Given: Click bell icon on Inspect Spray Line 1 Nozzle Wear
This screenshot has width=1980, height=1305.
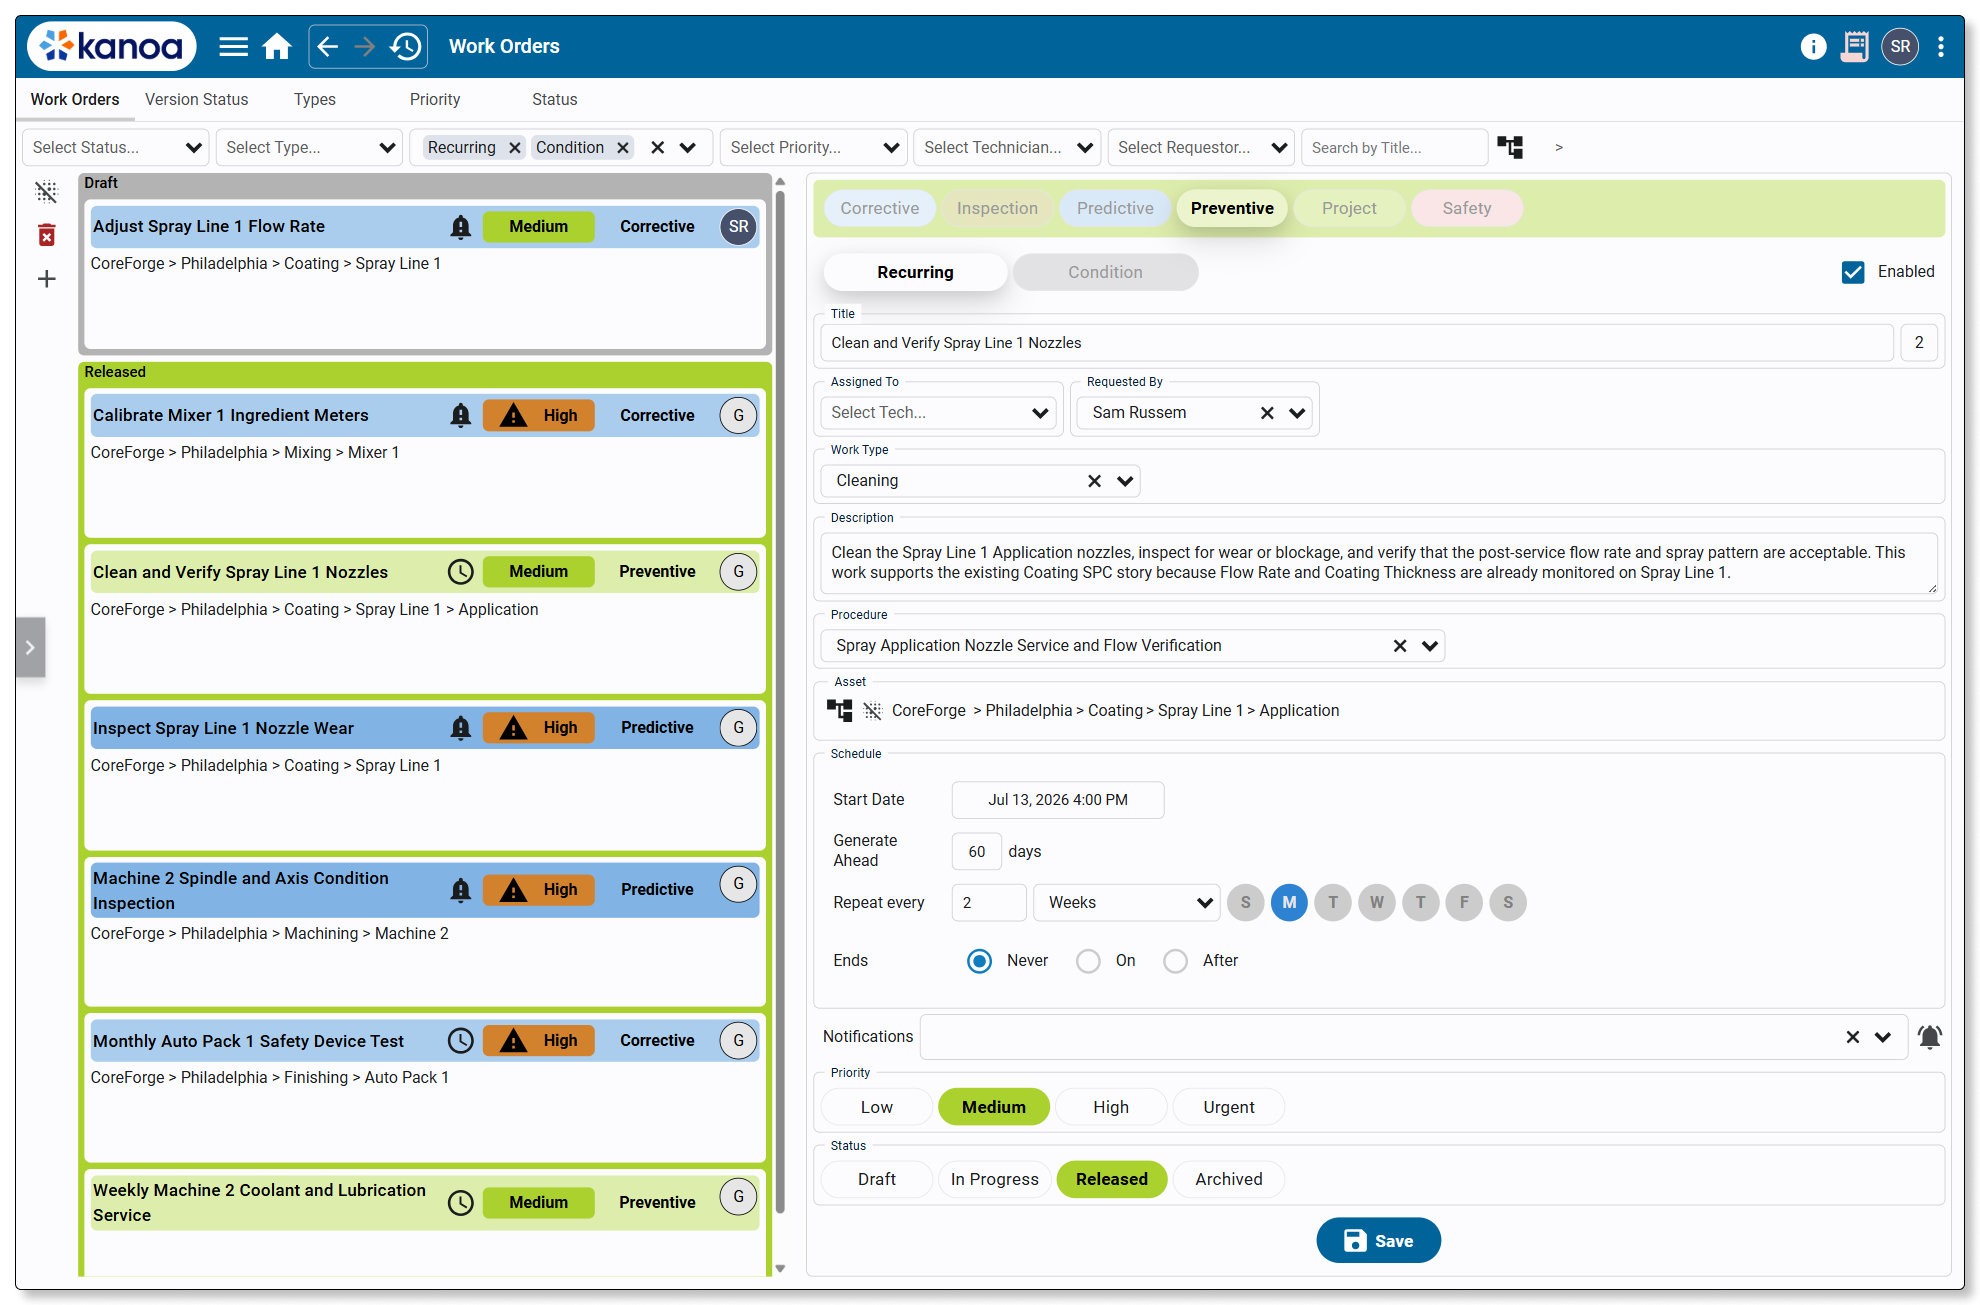Looking at the screenshot, I should (x=460, y=728).
